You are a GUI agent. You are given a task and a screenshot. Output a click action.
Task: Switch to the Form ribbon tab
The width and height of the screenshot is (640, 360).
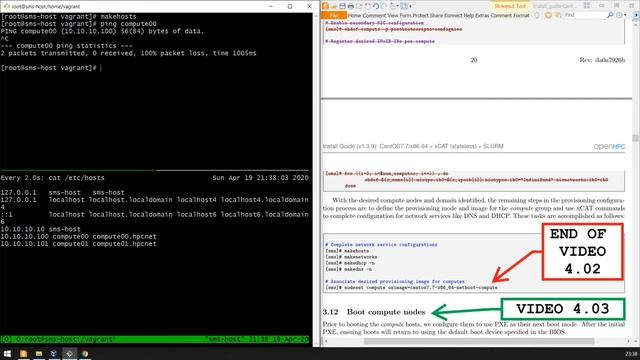[x=405, y=16]
